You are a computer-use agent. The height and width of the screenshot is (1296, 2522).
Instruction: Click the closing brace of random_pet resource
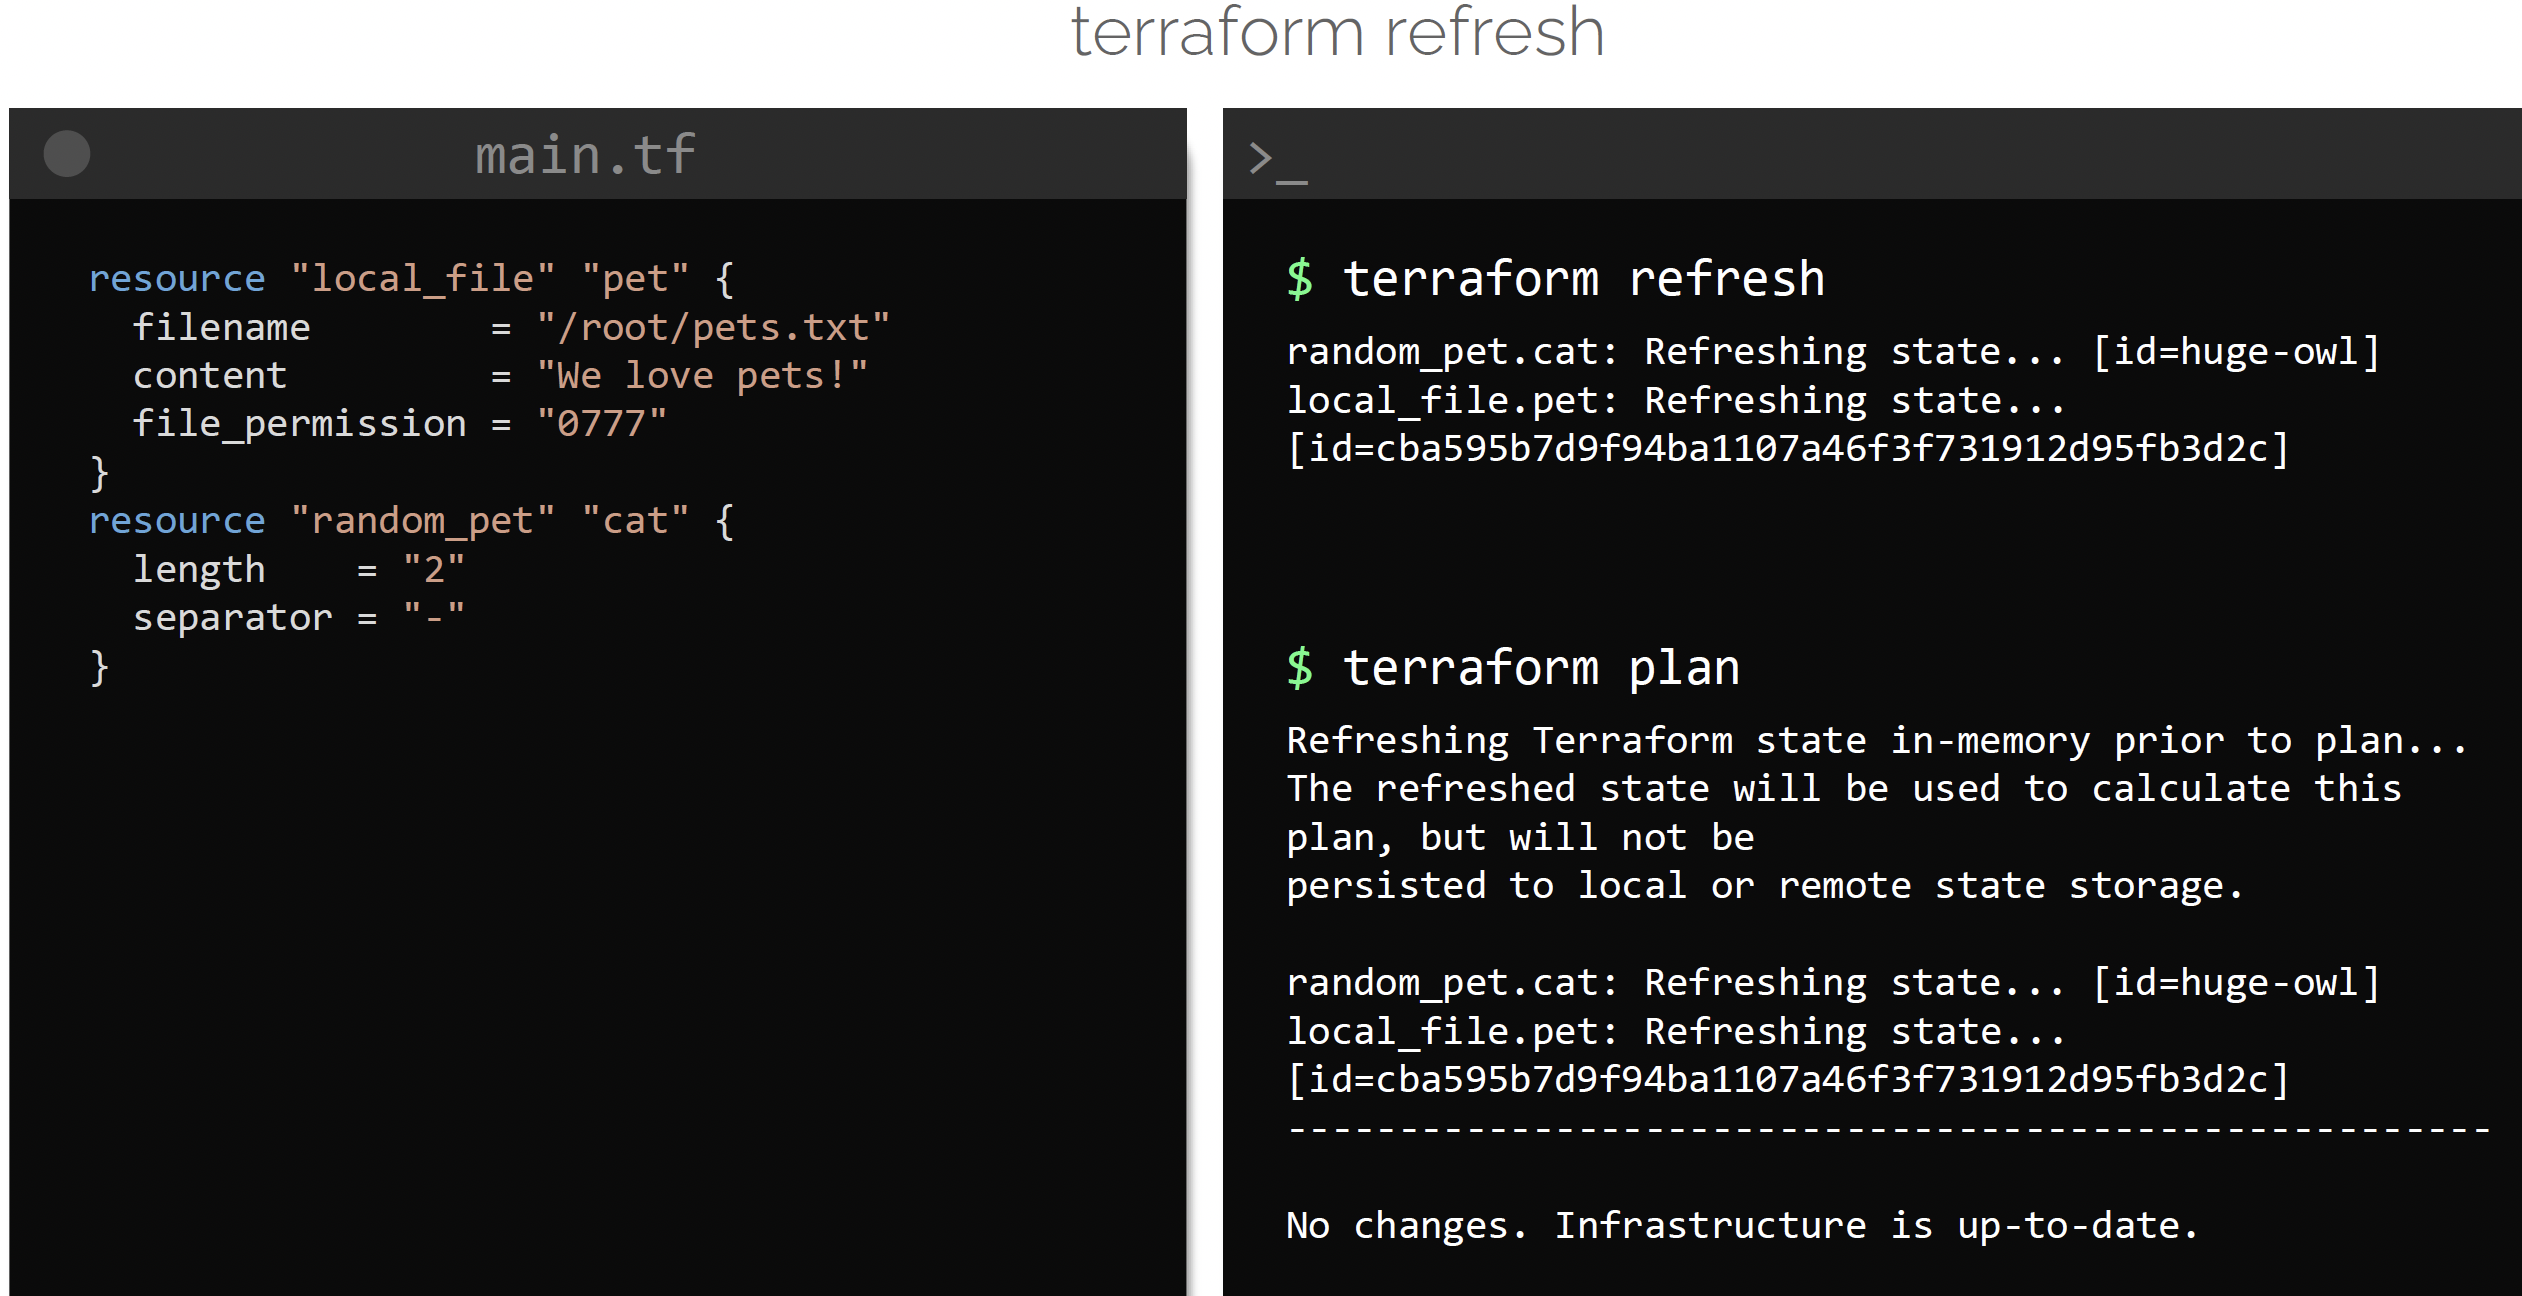click(99, 666)
